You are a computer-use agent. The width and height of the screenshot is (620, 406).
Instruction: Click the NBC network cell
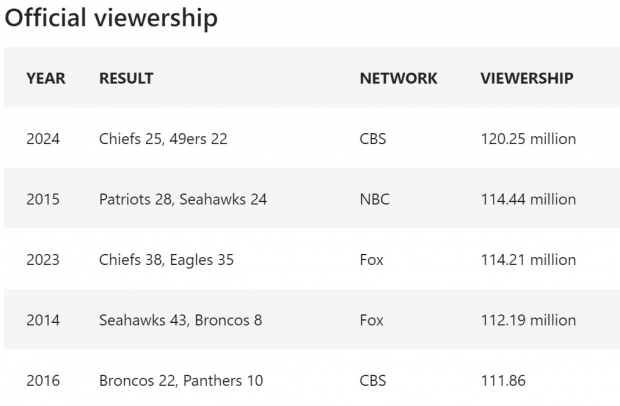click(x=374, y=199)
